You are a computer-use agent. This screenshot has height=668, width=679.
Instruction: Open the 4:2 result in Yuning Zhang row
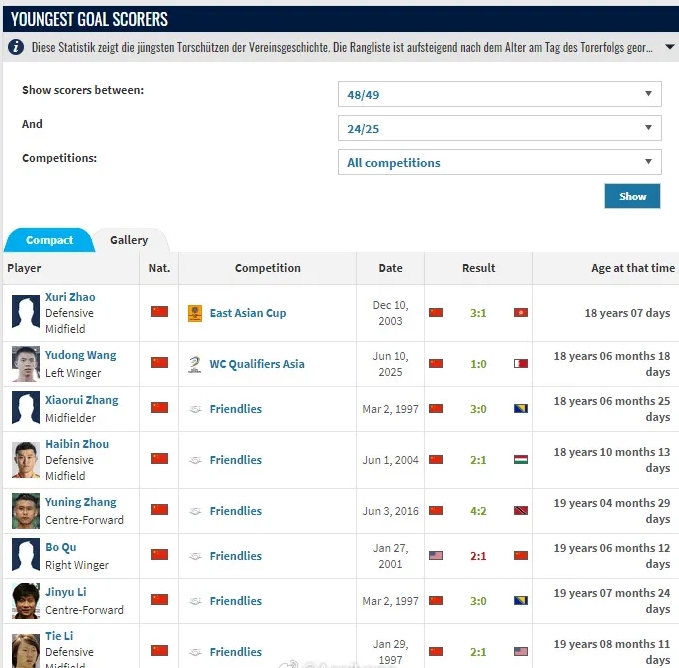(x=478, y=511)
